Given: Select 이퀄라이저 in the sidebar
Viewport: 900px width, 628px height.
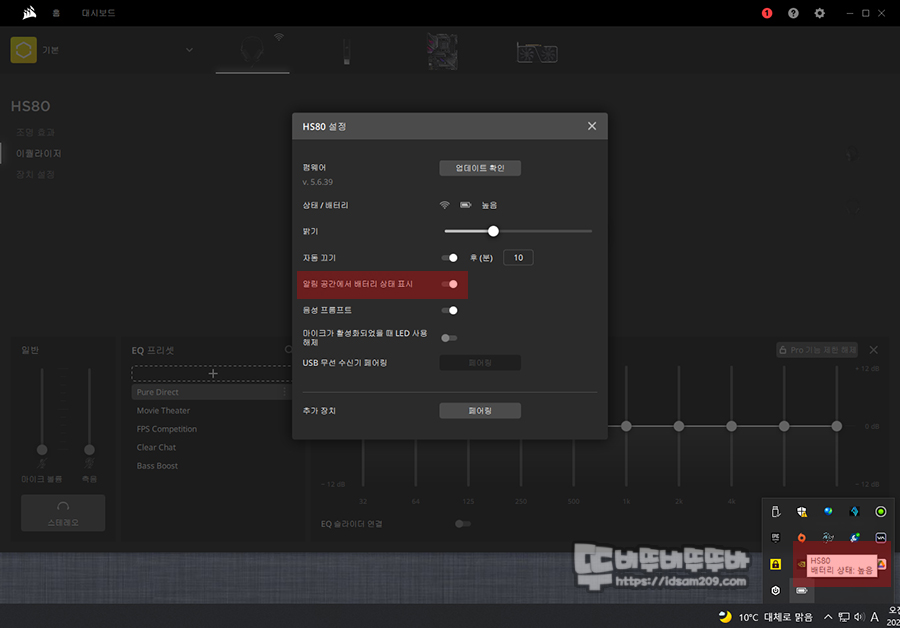Looking at the screenshot, I should (38, 153).
